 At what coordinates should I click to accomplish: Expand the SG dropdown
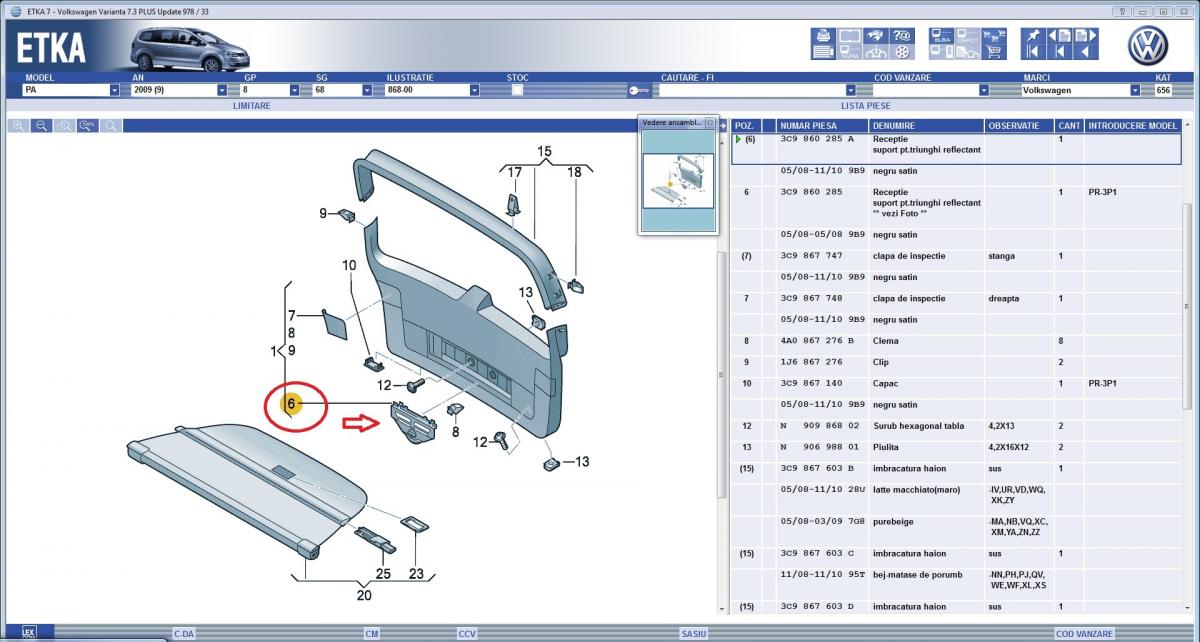pos(365,90)
